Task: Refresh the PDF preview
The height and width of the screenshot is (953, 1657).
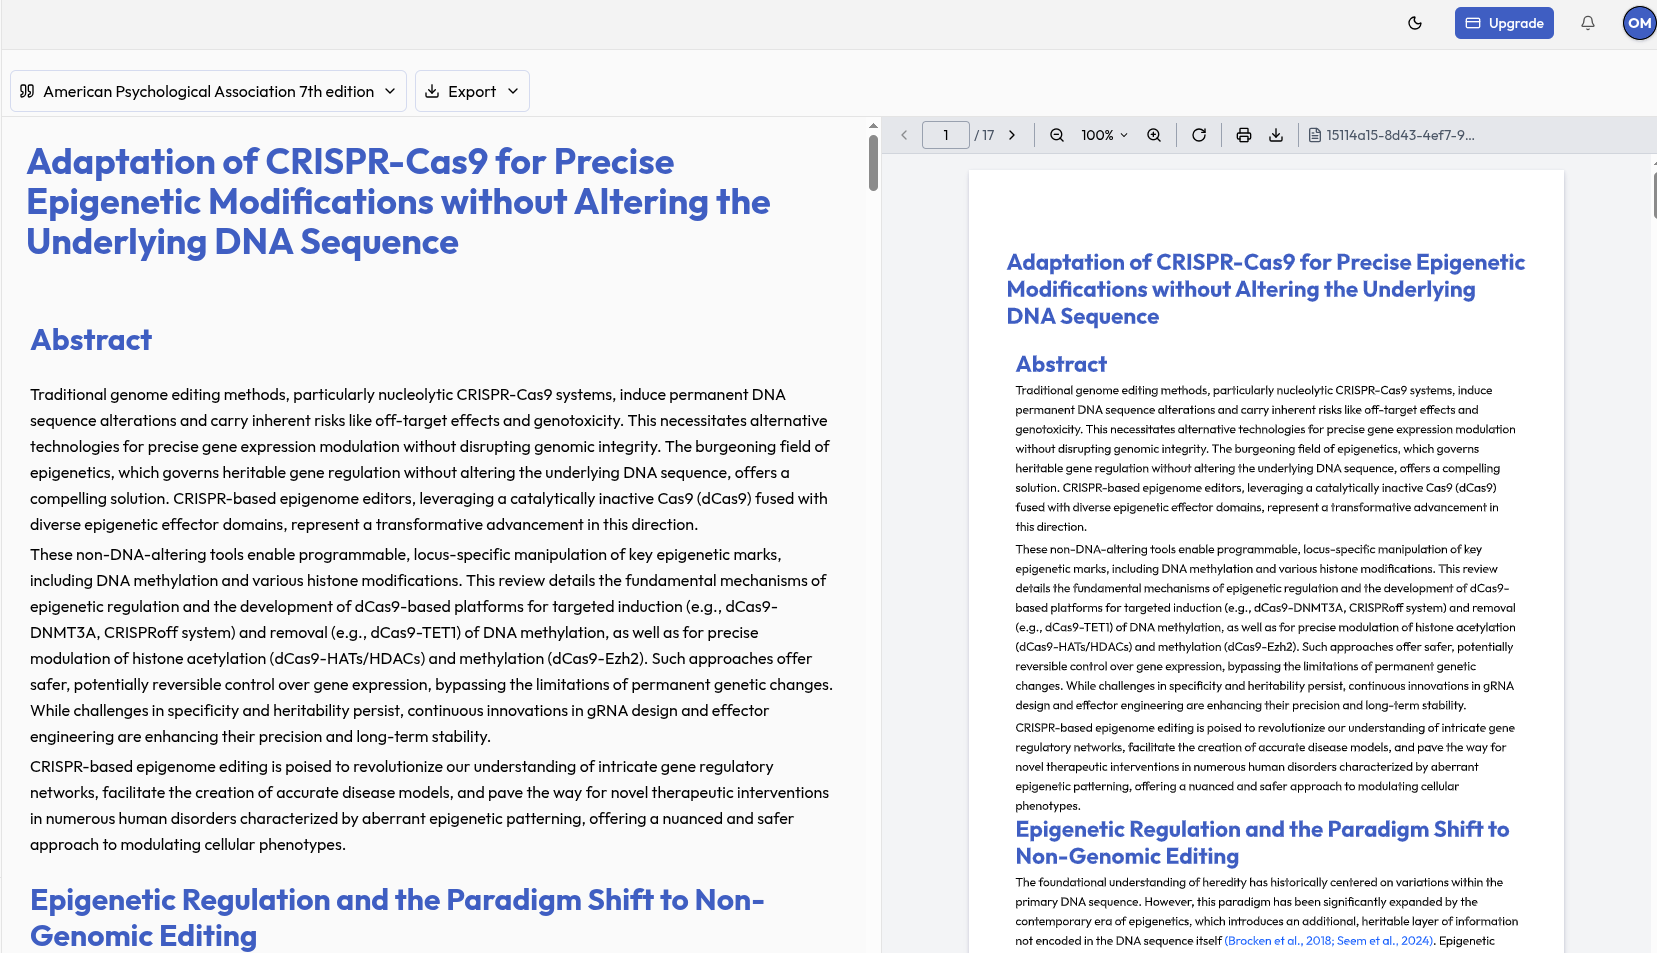Action: (1199, 135)
